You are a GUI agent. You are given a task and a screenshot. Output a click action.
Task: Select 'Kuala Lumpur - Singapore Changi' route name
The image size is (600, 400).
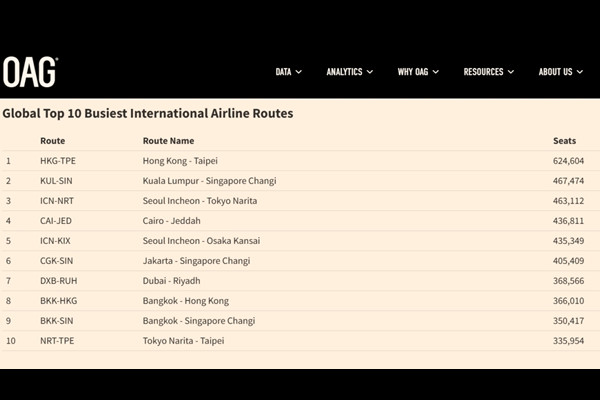[x=209, y=181]
